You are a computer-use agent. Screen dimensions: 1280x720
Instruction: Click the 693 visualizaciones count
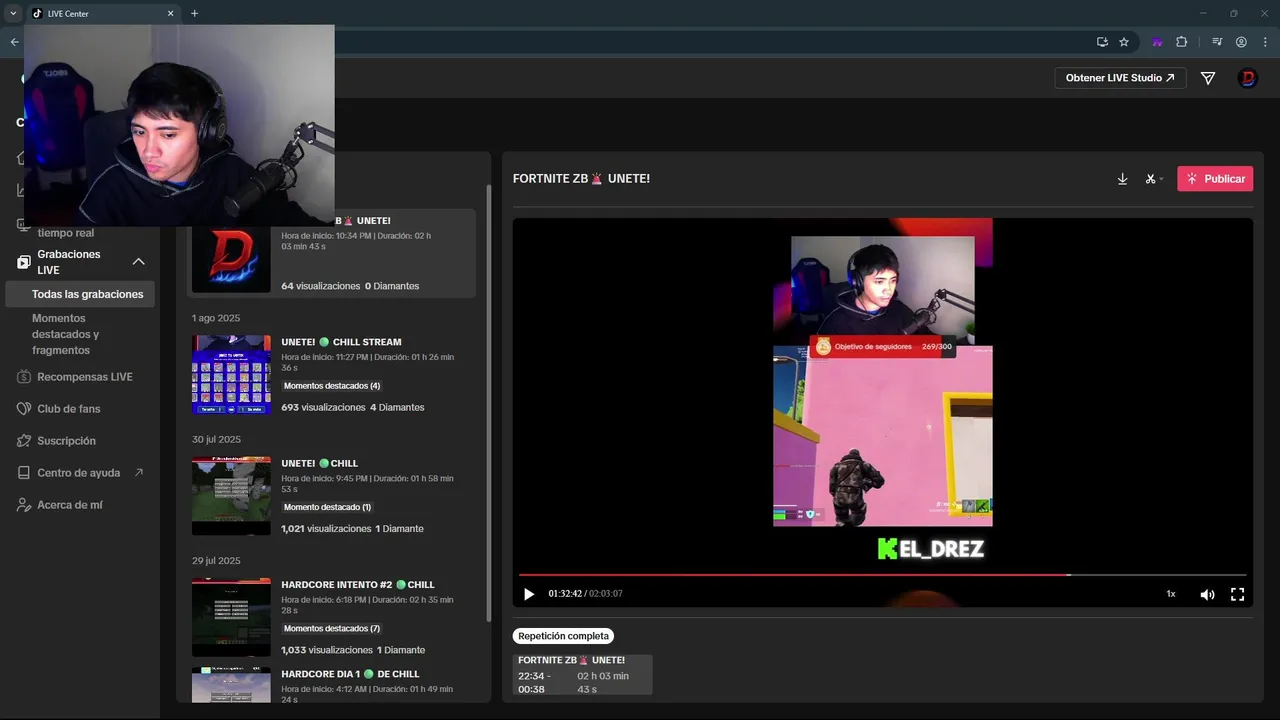click(323, 408)
